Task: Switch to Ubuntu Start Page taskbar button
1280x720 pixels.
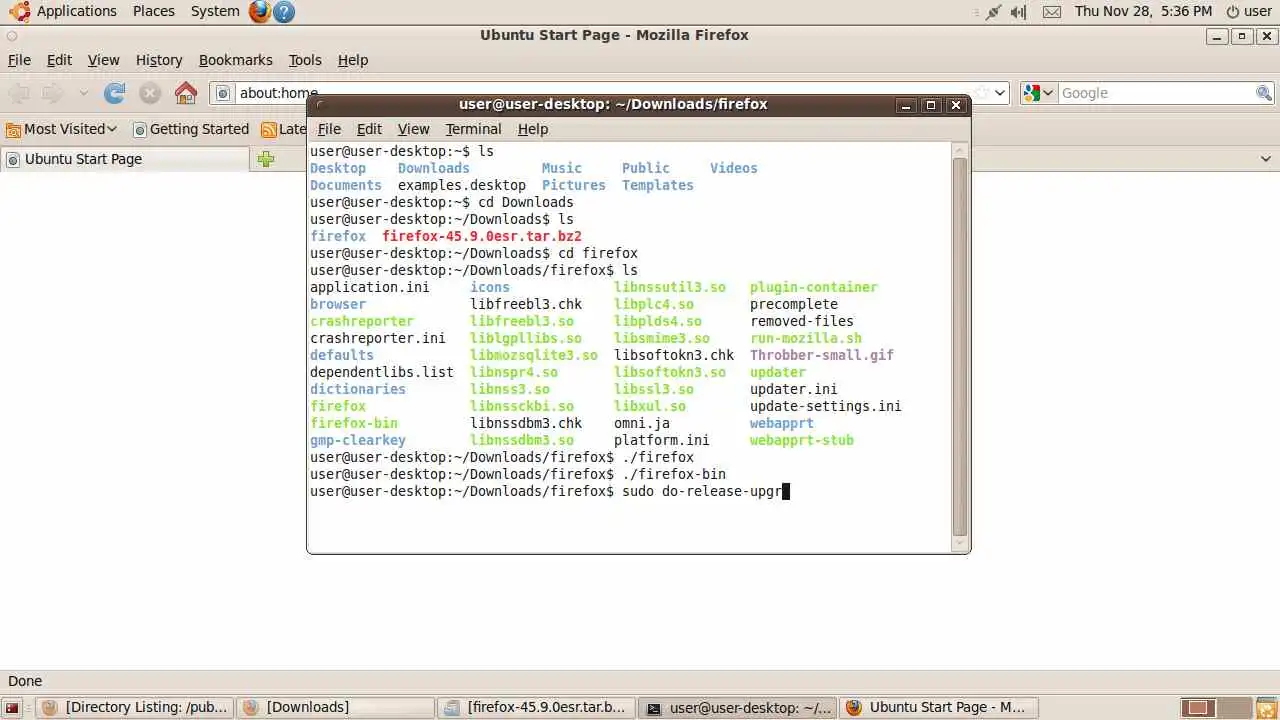Action: tap(938, 708)
